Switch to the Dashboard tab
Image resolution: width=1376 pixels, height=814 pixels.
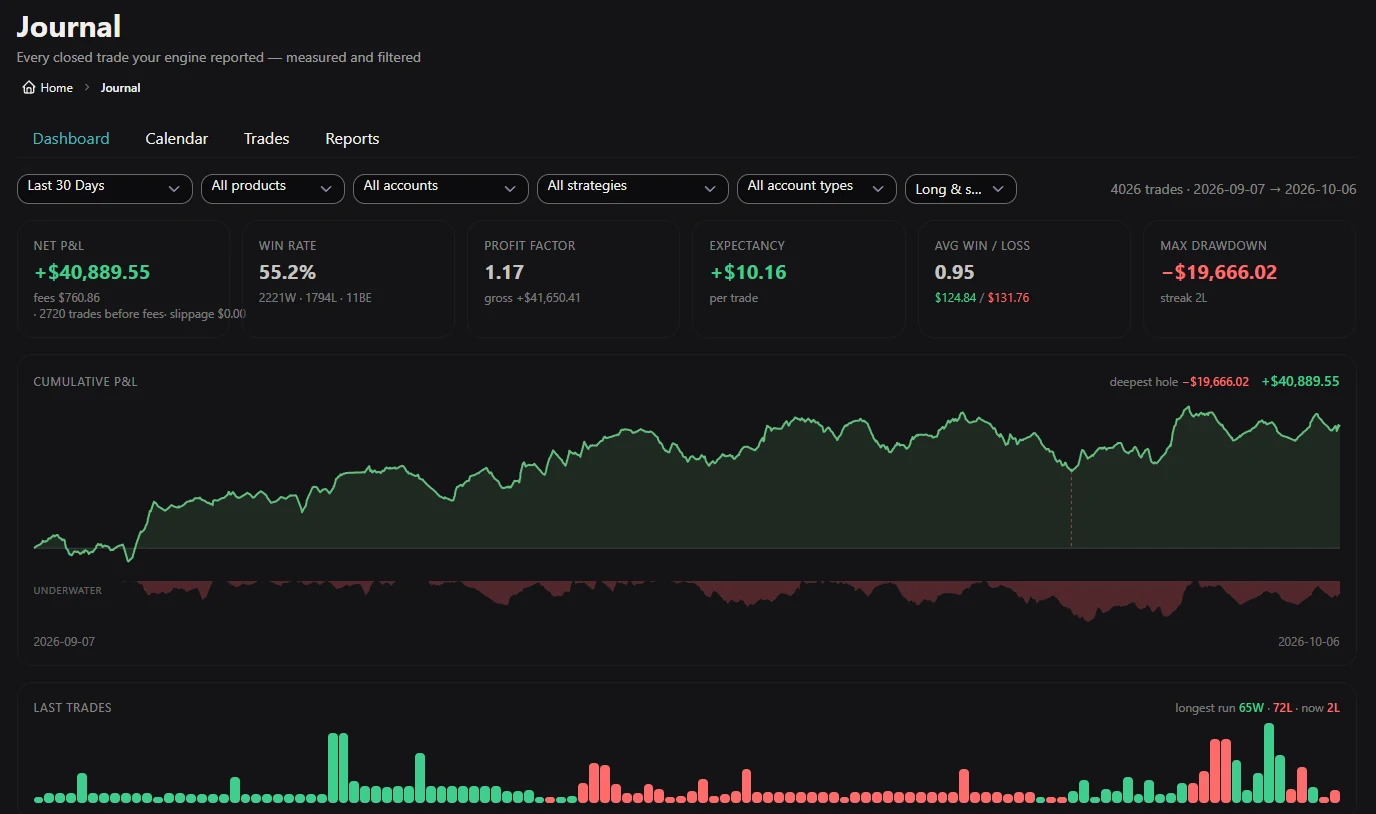point(71,139)
